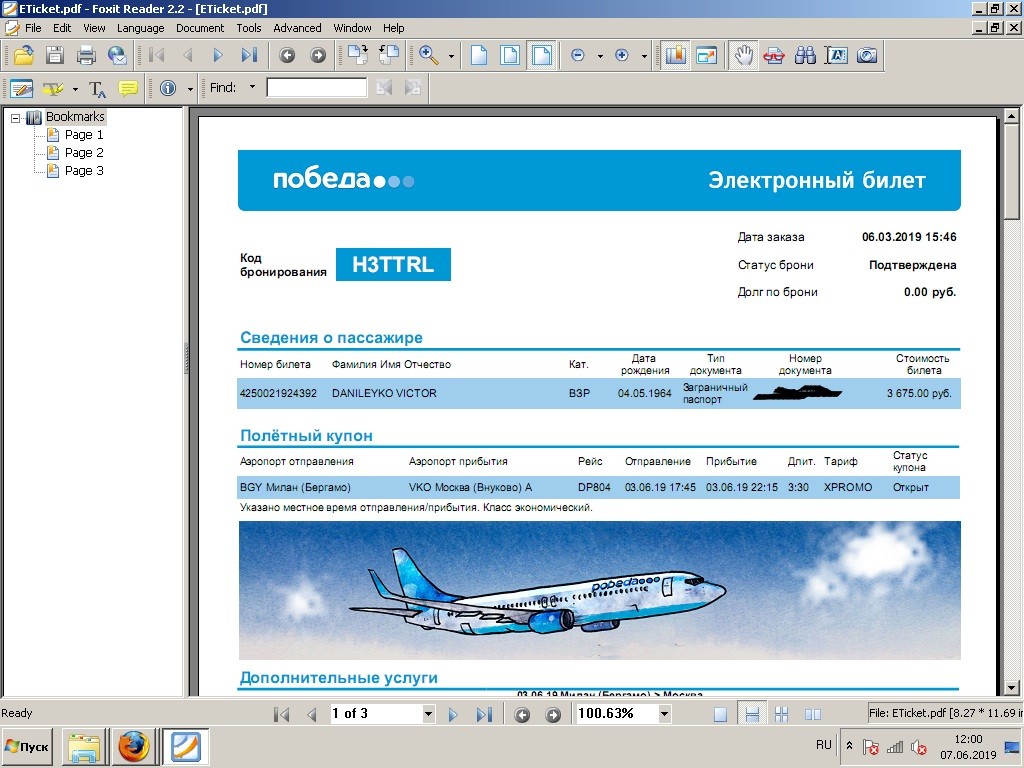Open the zoom percentage dropdown
This screenshot has height=768, width=1024.
click(x=663, y=714)
